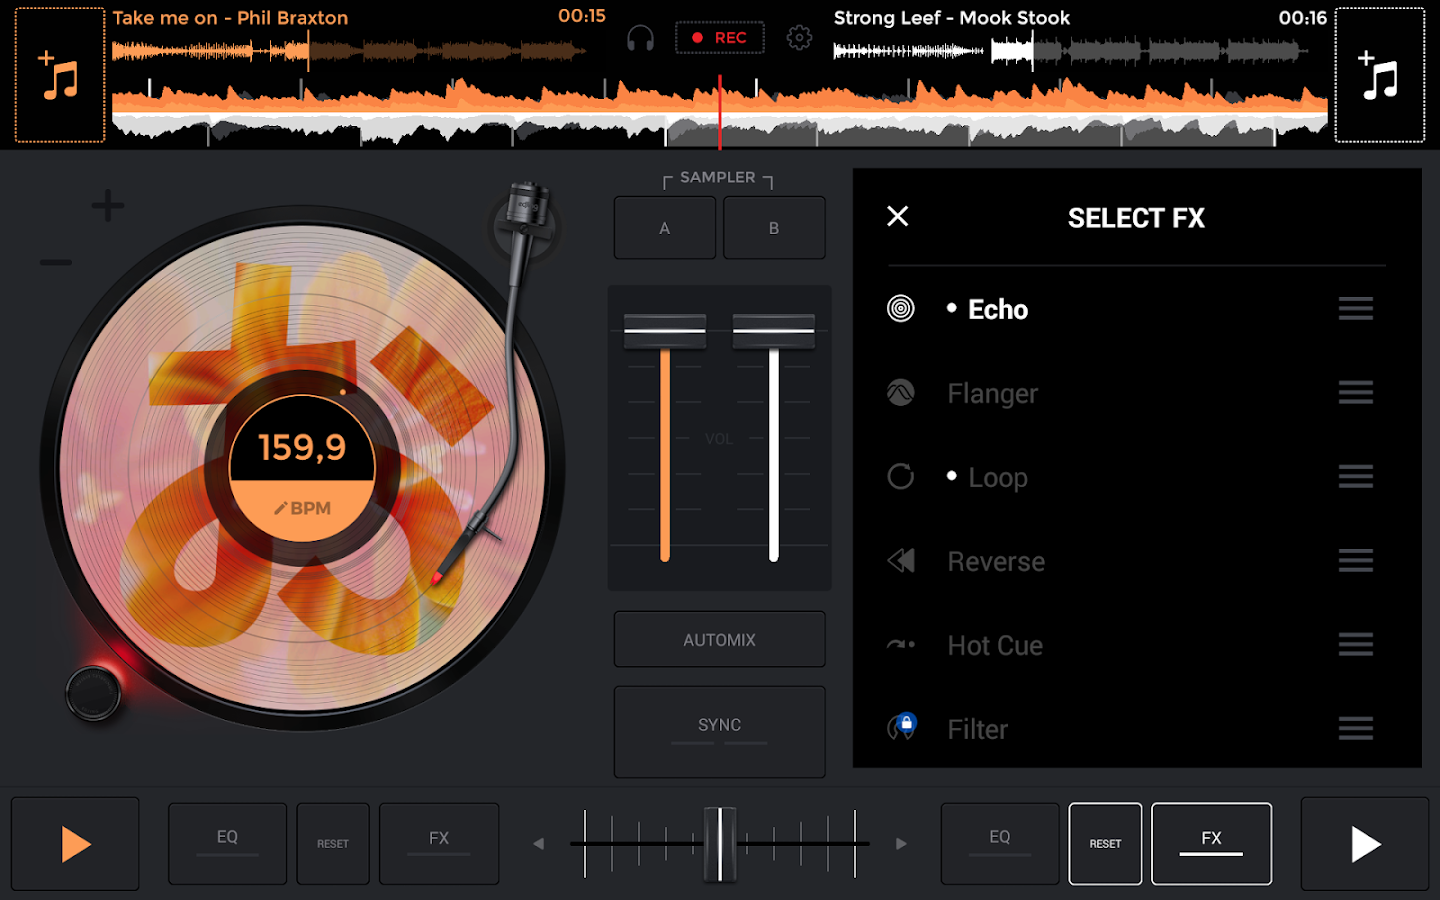The image size is (1440, 900).
Task: Select the Loop effect icon
Action: (x=901, y=477)
